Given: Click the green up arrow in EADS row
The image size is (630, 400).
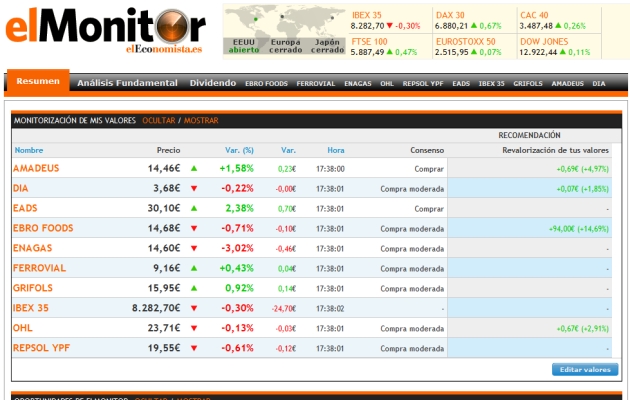Looking at the screenshot, I should [194, 208].
